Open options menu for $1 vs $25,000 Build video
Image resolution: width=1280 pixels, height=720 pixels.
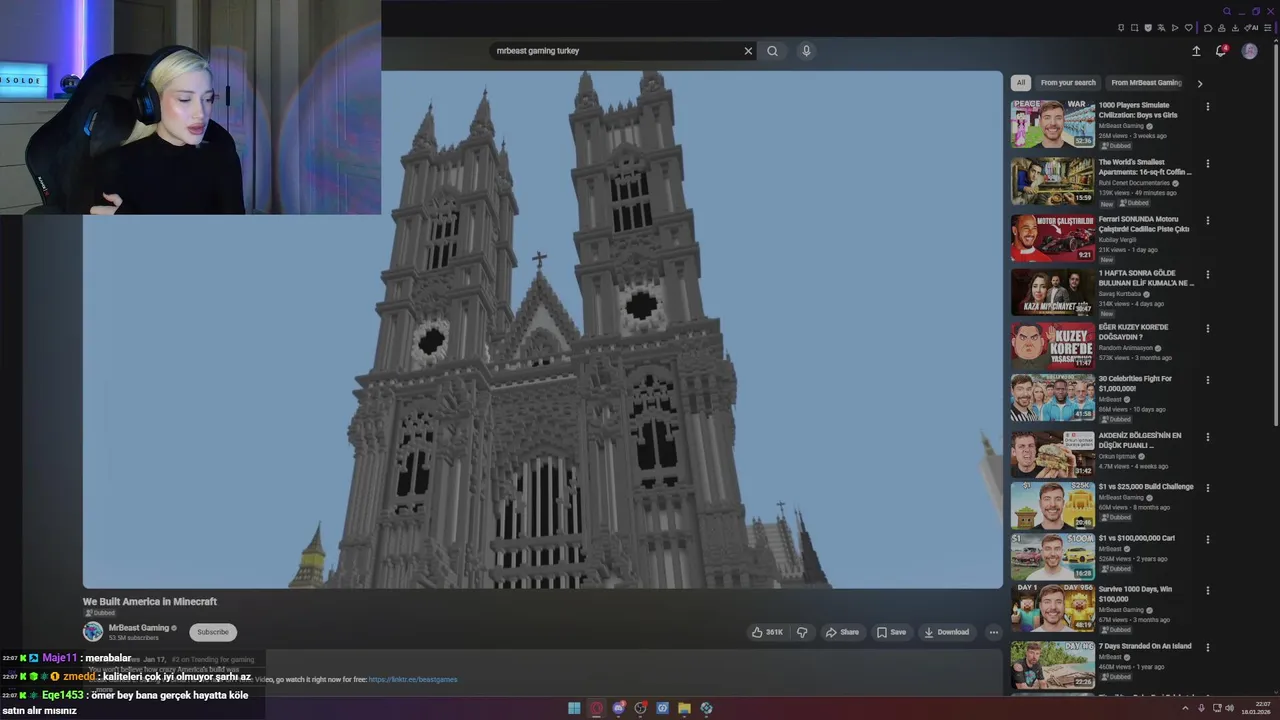coord(1207,489)
